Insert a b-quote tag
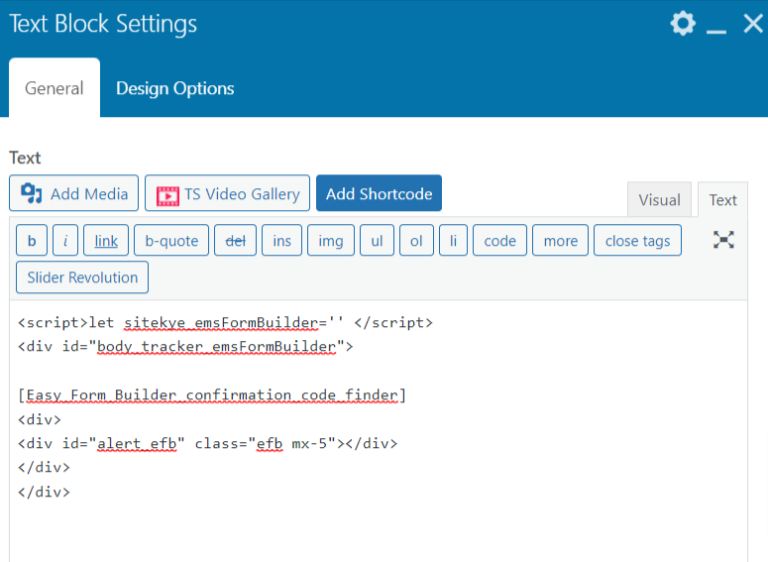Screen dimensions: 768x562 point(172,241)
